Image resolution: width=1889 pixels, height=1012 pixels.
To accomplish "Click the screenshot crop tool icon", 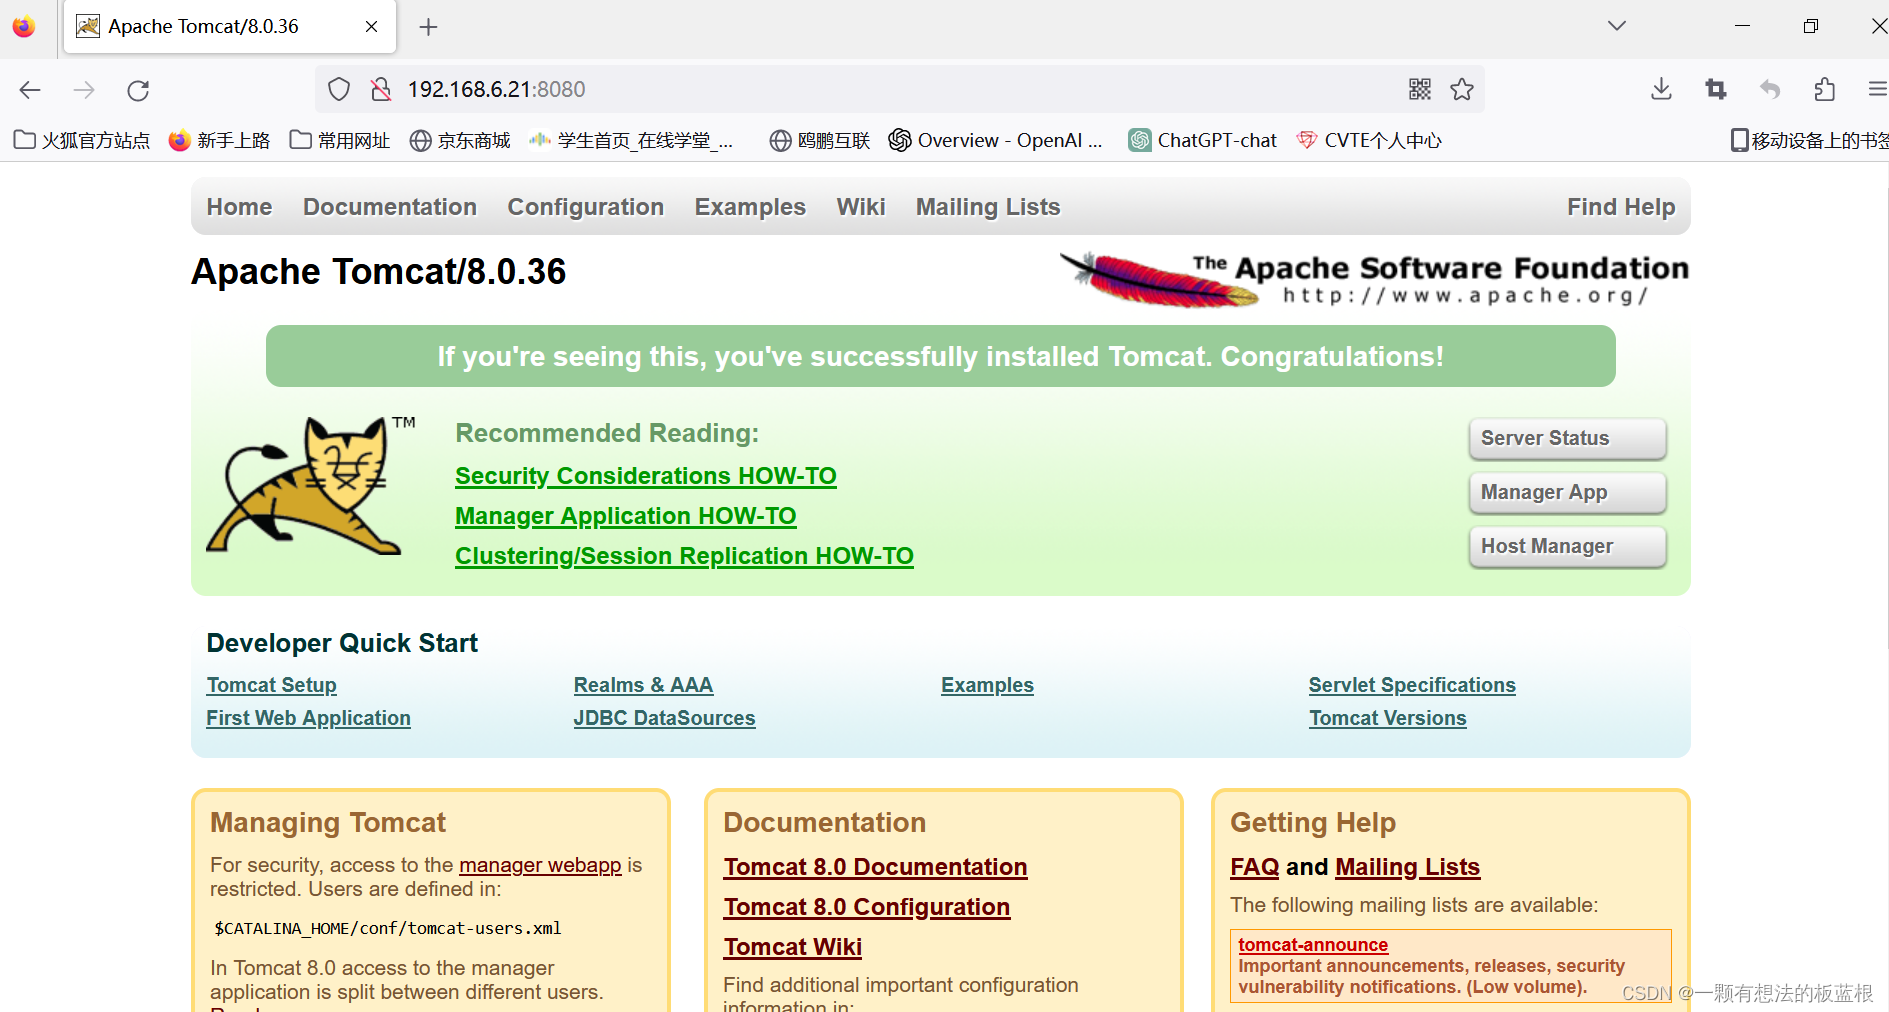I will click(x=1716, y=89).
